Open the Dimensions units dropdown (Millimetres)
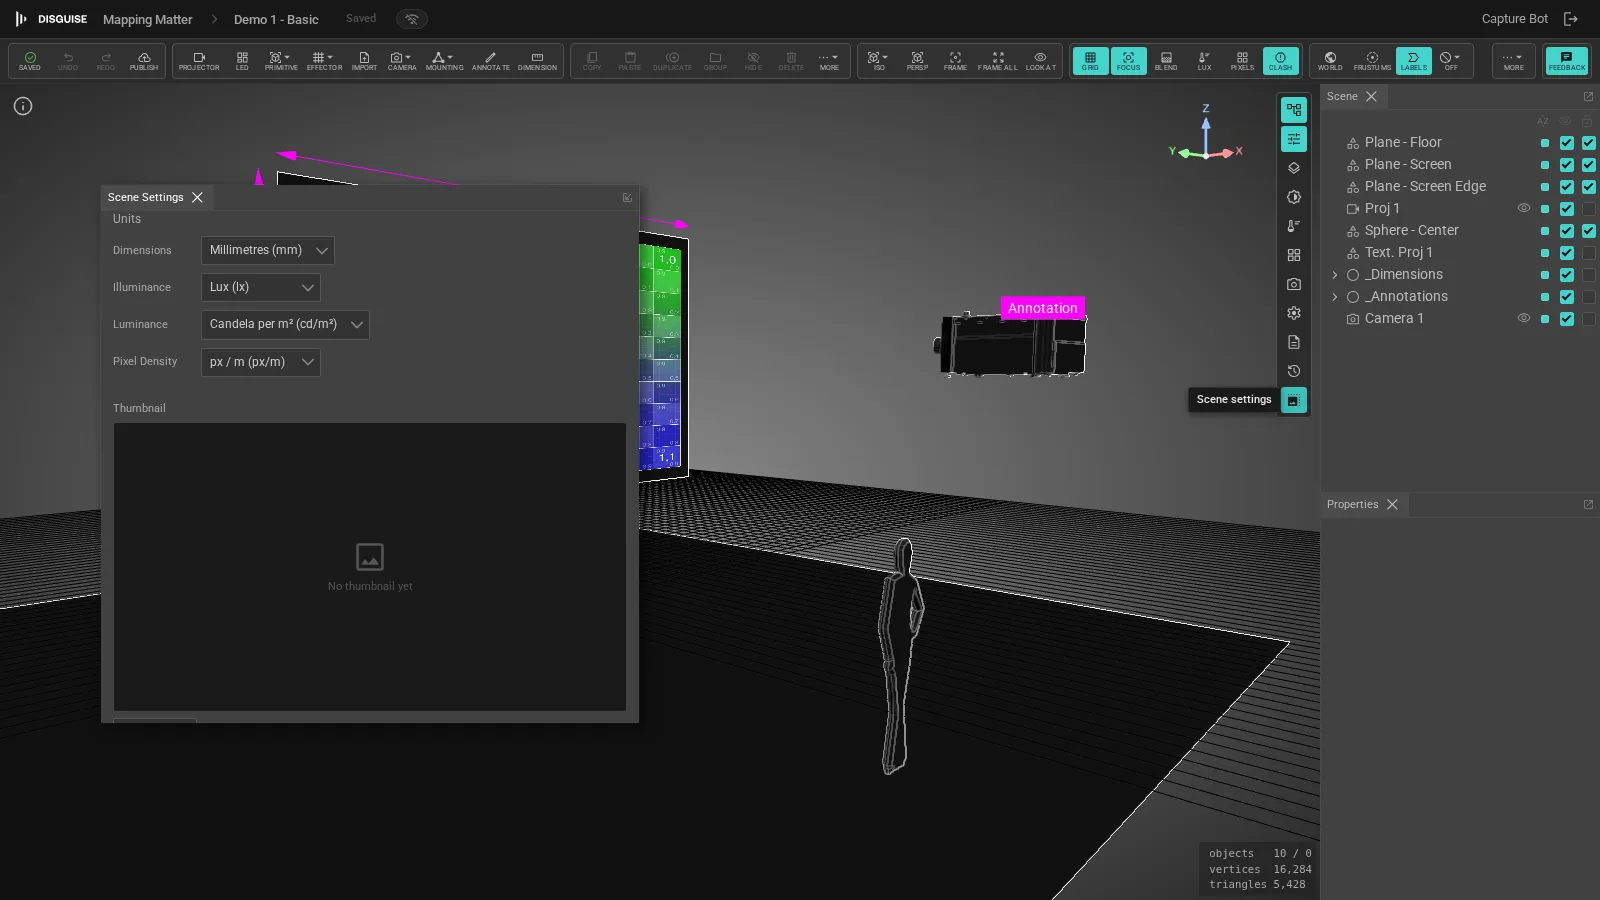 coord(268,250)
